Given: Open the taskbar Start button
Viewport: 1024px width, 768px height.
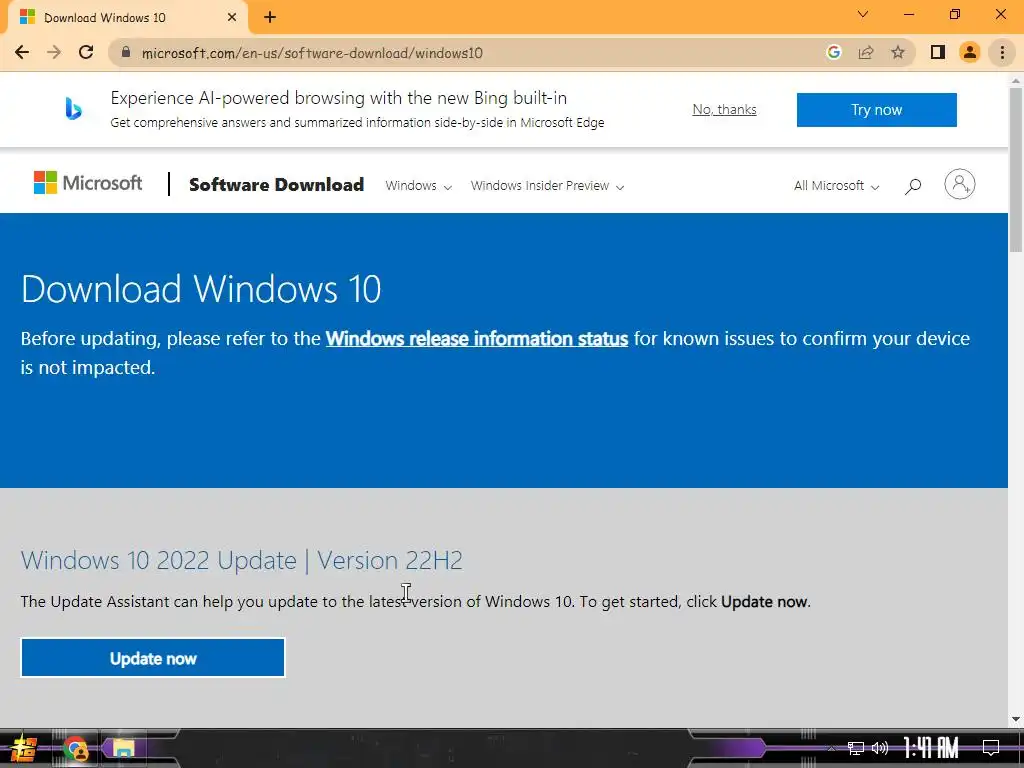Looking at the screenshot, I should pos(24,748).
